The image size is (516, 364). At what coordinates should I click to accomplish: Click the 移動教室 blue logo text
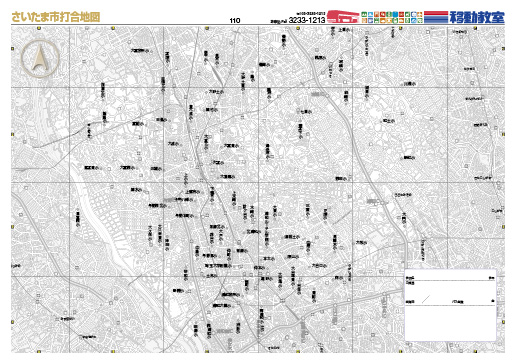(x=477, y=17)
